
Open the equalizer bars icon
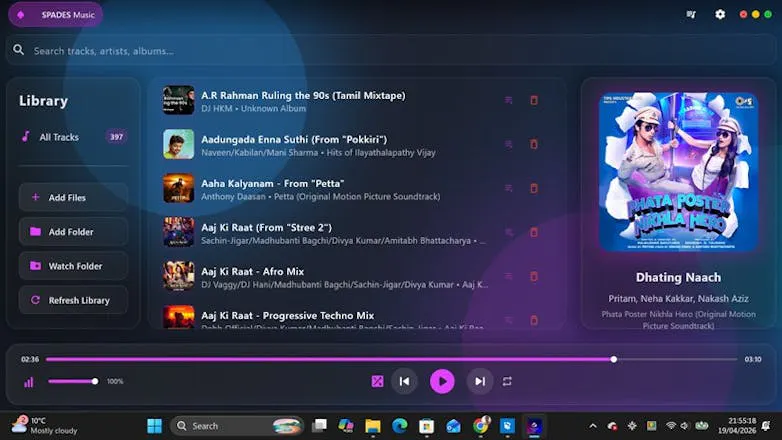(29, 382)
